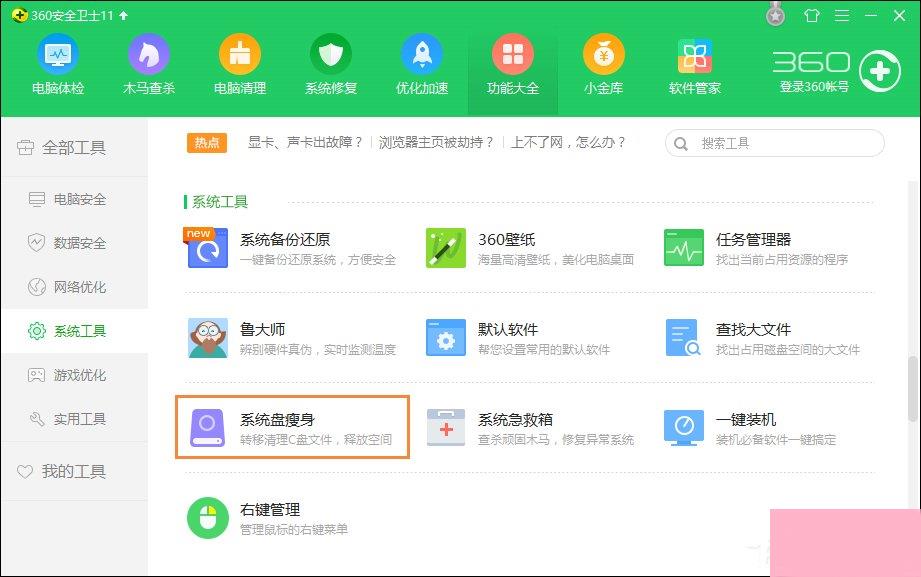The height and width of the screenshot is (577, 921).
Task: Open 我的工具 in sidebar
Action: (74, 471)
